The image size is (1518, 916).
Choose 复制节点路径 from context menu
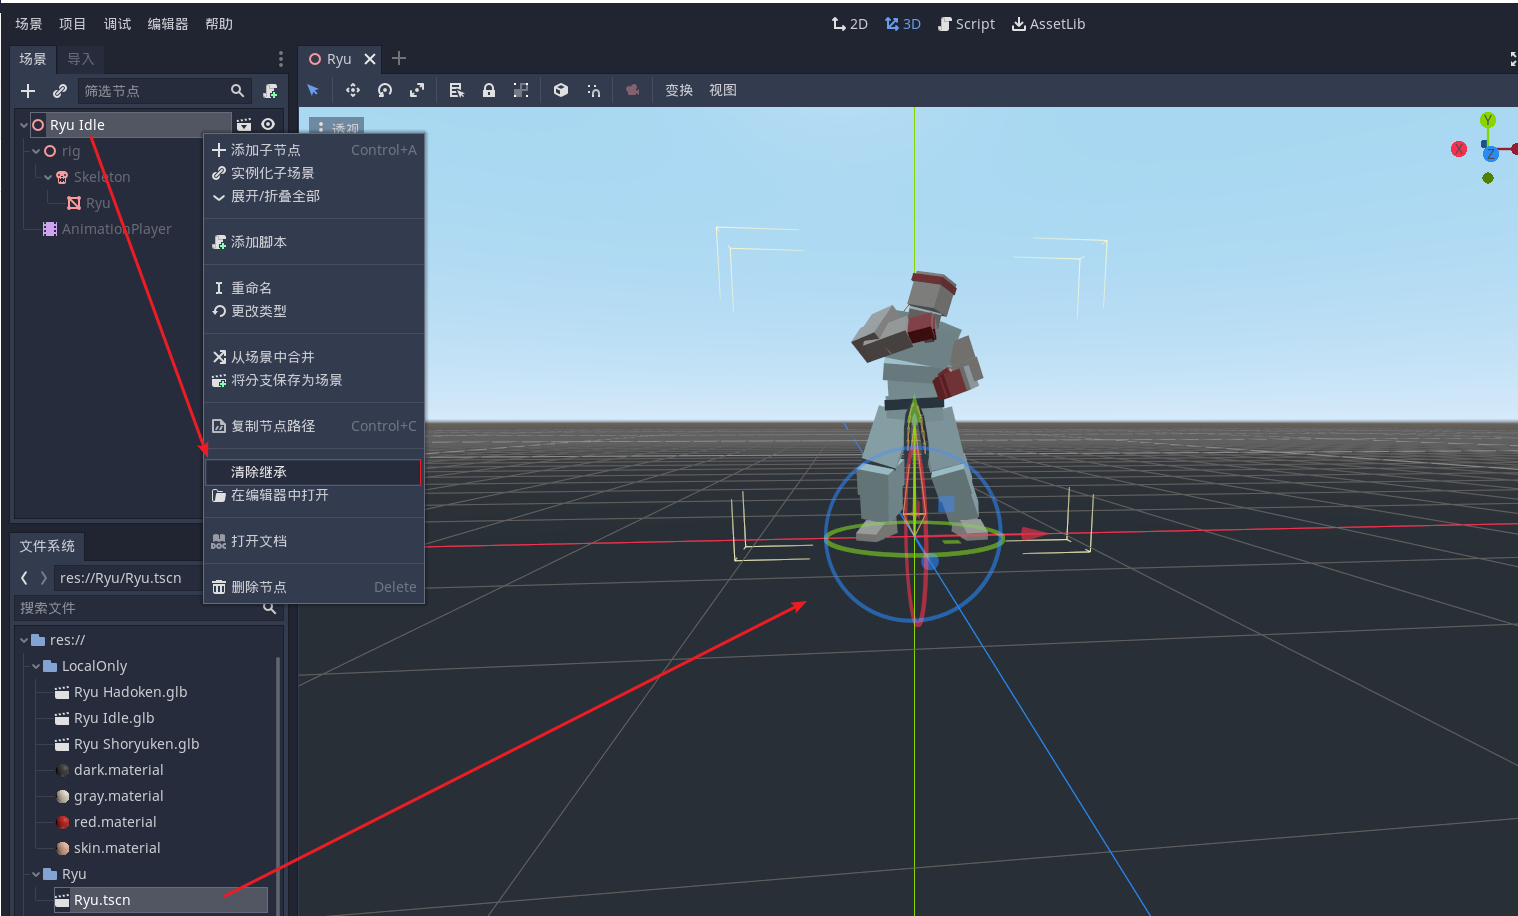tap(314, 426)
